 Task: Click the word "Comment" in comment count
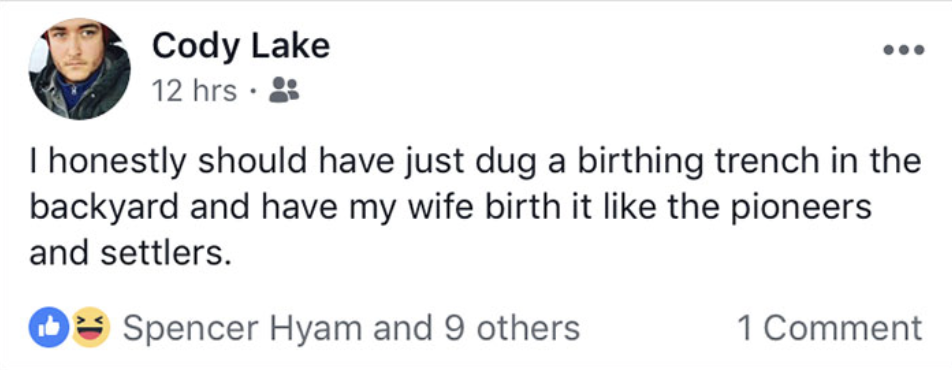[x=843, y=329]
